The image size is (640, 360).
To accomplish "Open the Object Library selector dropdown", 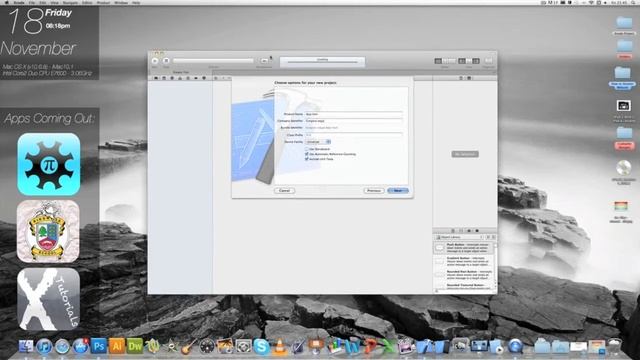I will coord(460,237).
